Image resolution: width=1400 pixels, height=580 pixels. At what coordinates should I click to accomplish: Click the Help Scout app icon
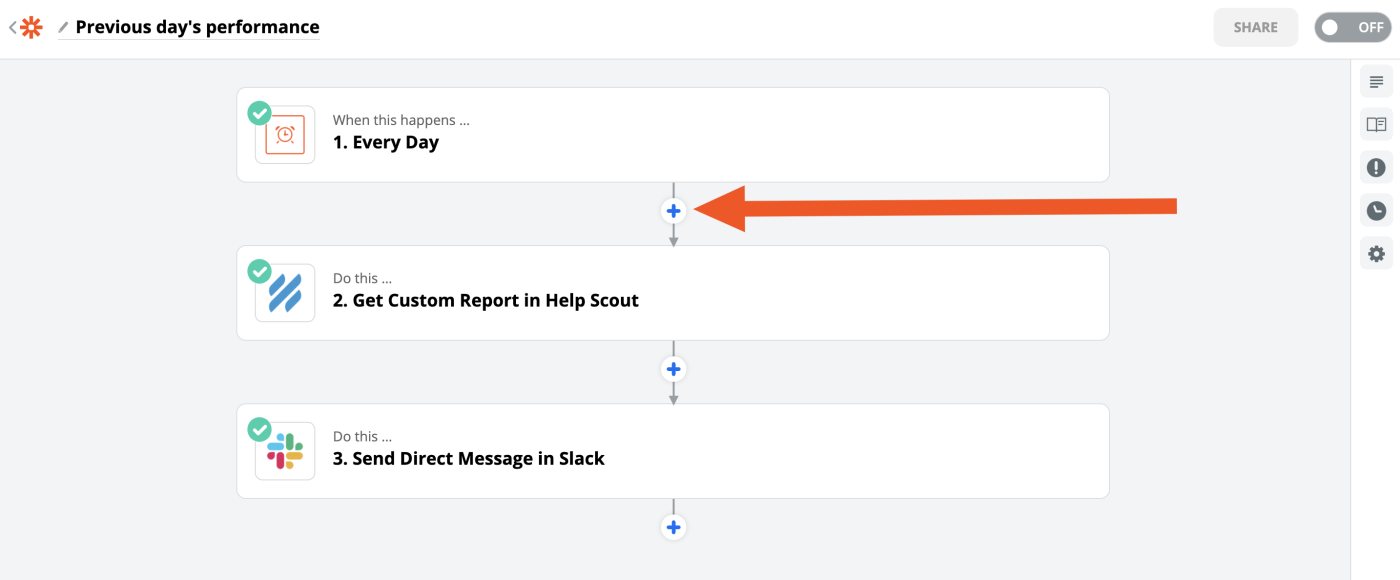pos(285,293)
